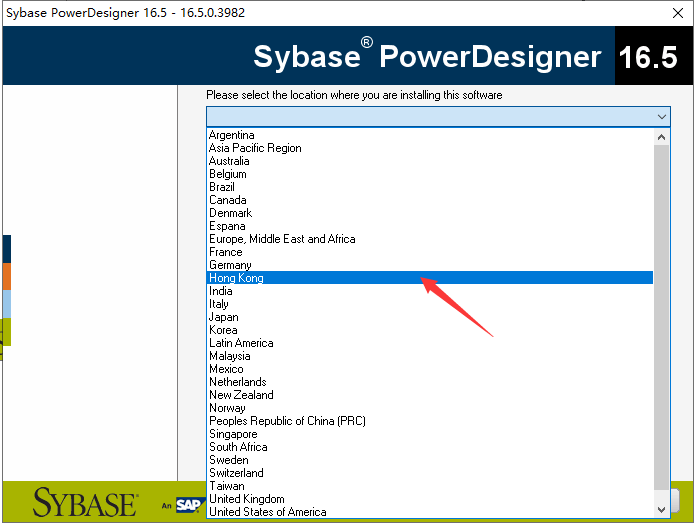Select Peoples Republic of China (PRC)
The height and width of the screenshot is (525, 696).
430,421
